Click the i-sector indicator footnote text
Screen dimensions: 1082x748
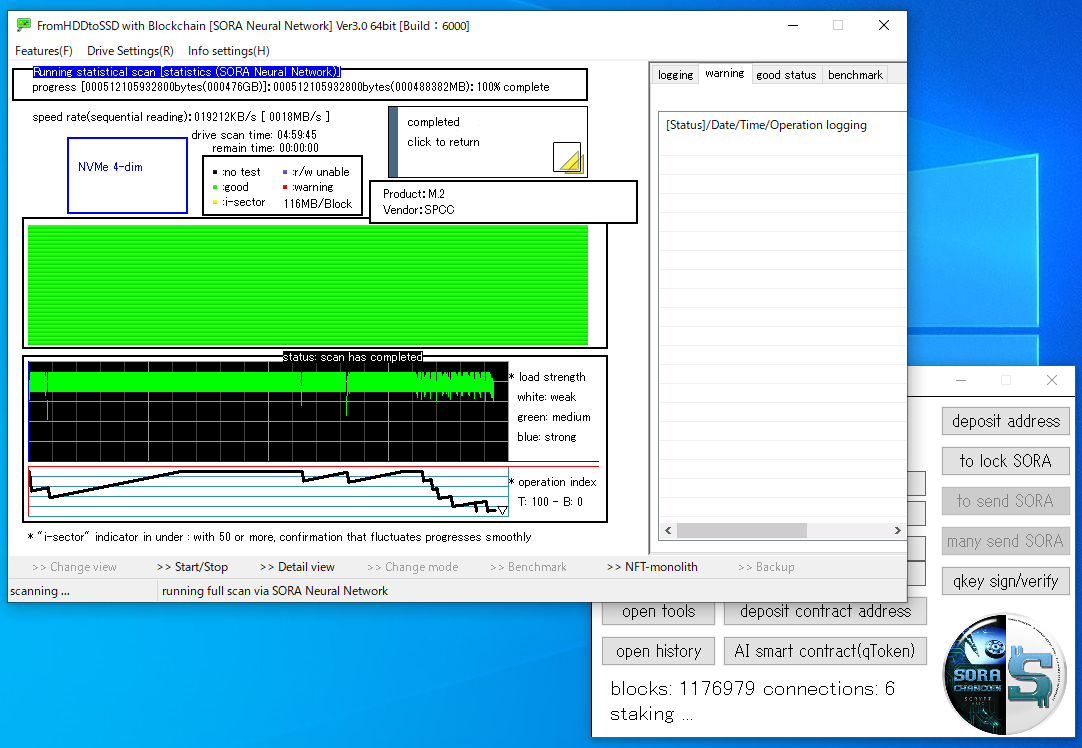tap(279, 537)
